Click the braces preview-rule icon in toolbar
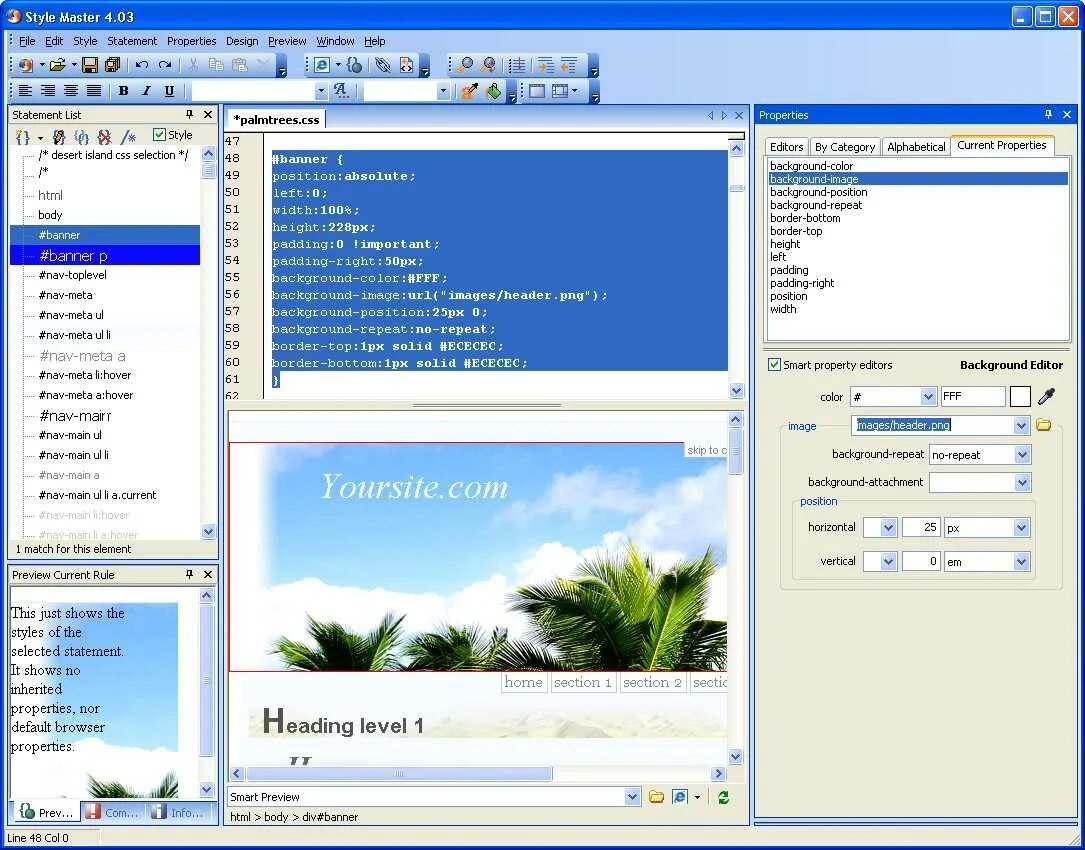This screenshot has width=1085, height=850. (x=354, y=65)
